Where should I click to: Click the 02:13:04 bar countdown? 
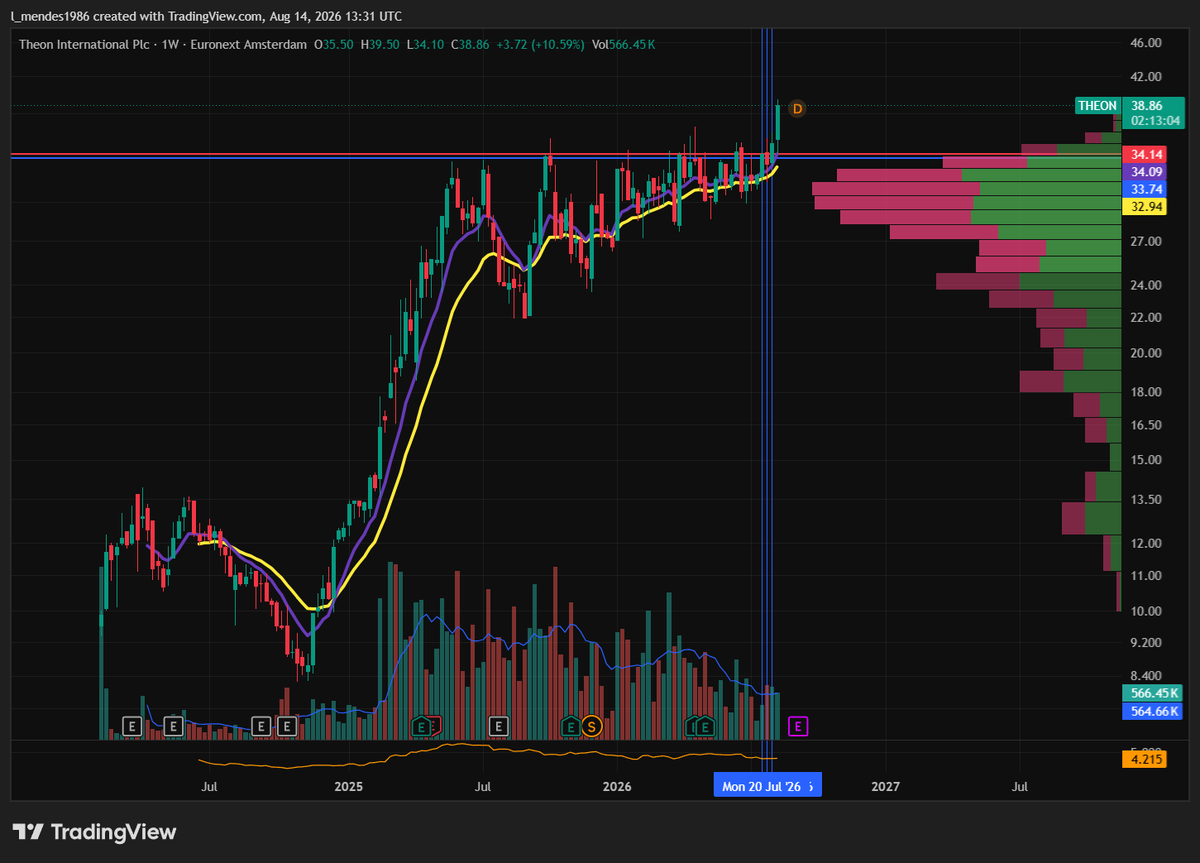coord(1153,119)
